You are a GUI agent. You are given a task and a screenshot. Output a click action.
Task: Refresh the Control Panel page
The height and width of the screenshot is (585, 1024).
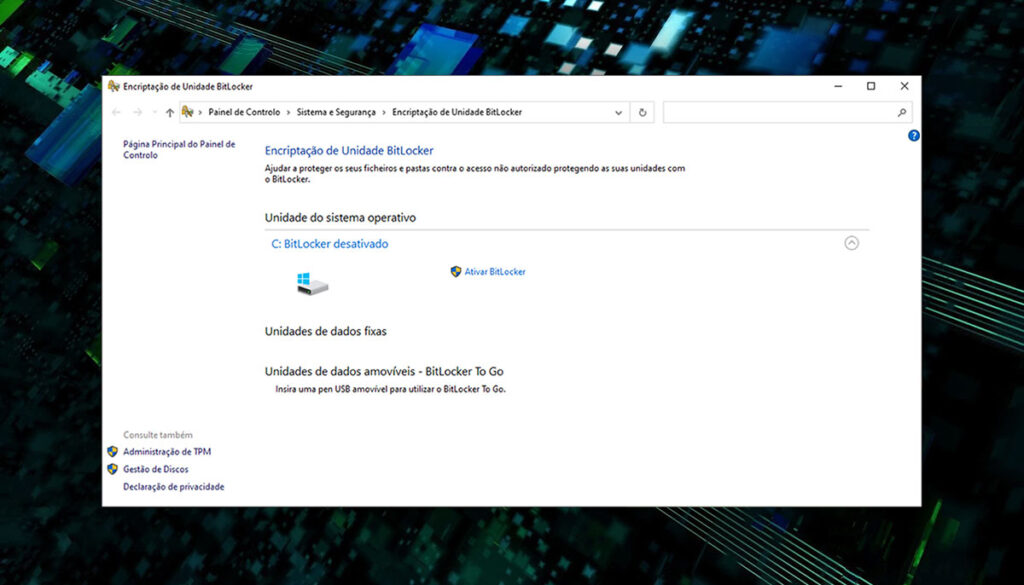pyautogui.click(x=643, y=112)
